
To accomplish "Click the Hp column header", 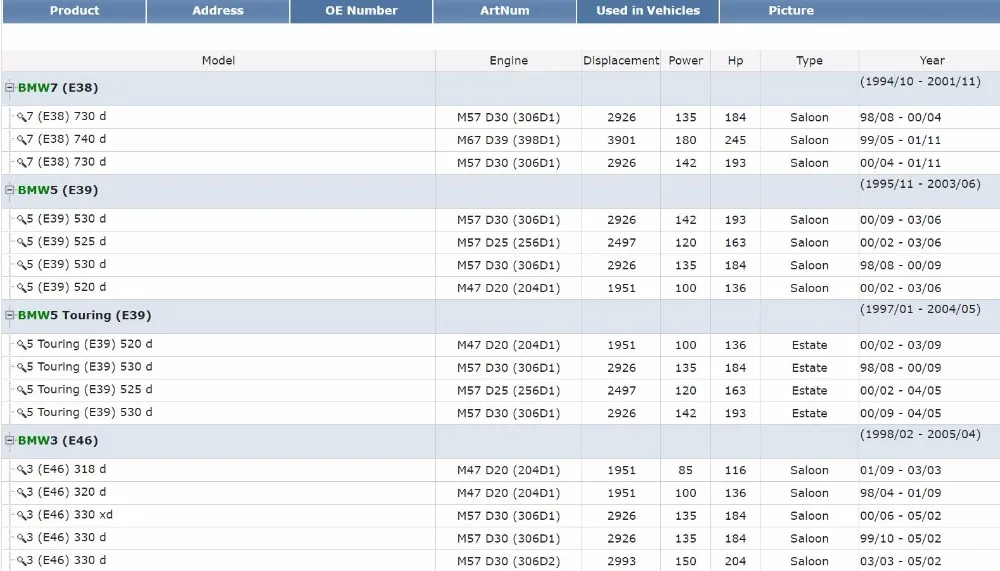I will (x=735, y=61).
